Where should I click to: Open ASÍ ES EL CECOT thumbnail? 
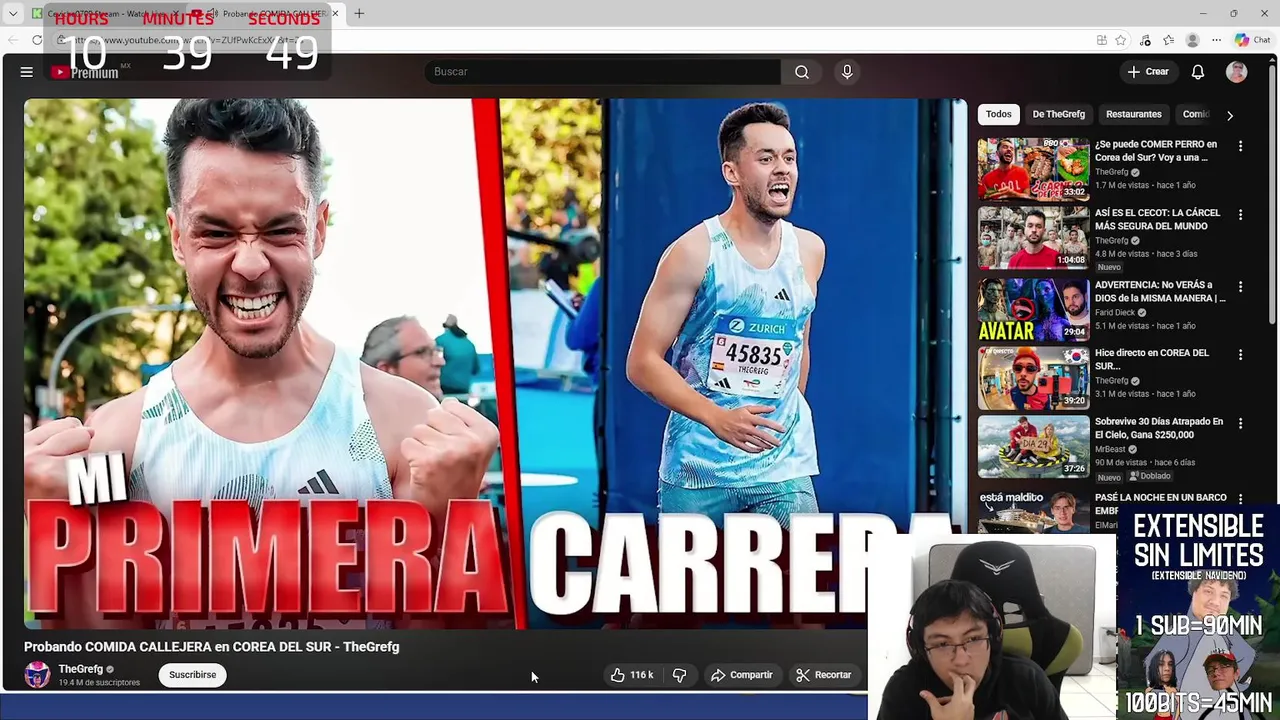point(1033,238)
